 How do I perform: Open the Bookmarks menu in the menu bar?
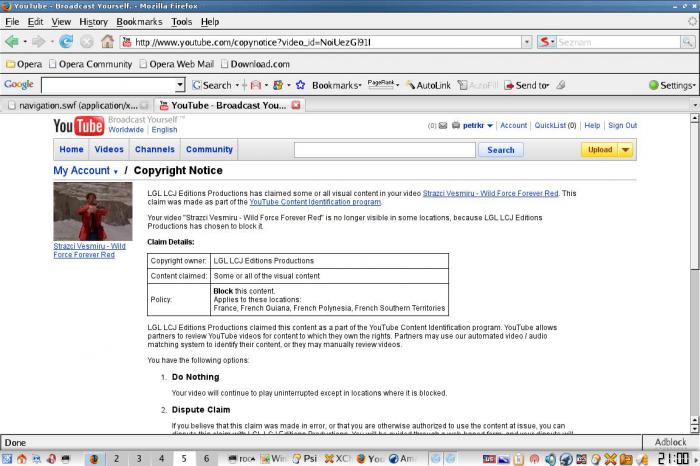[139, 22]
